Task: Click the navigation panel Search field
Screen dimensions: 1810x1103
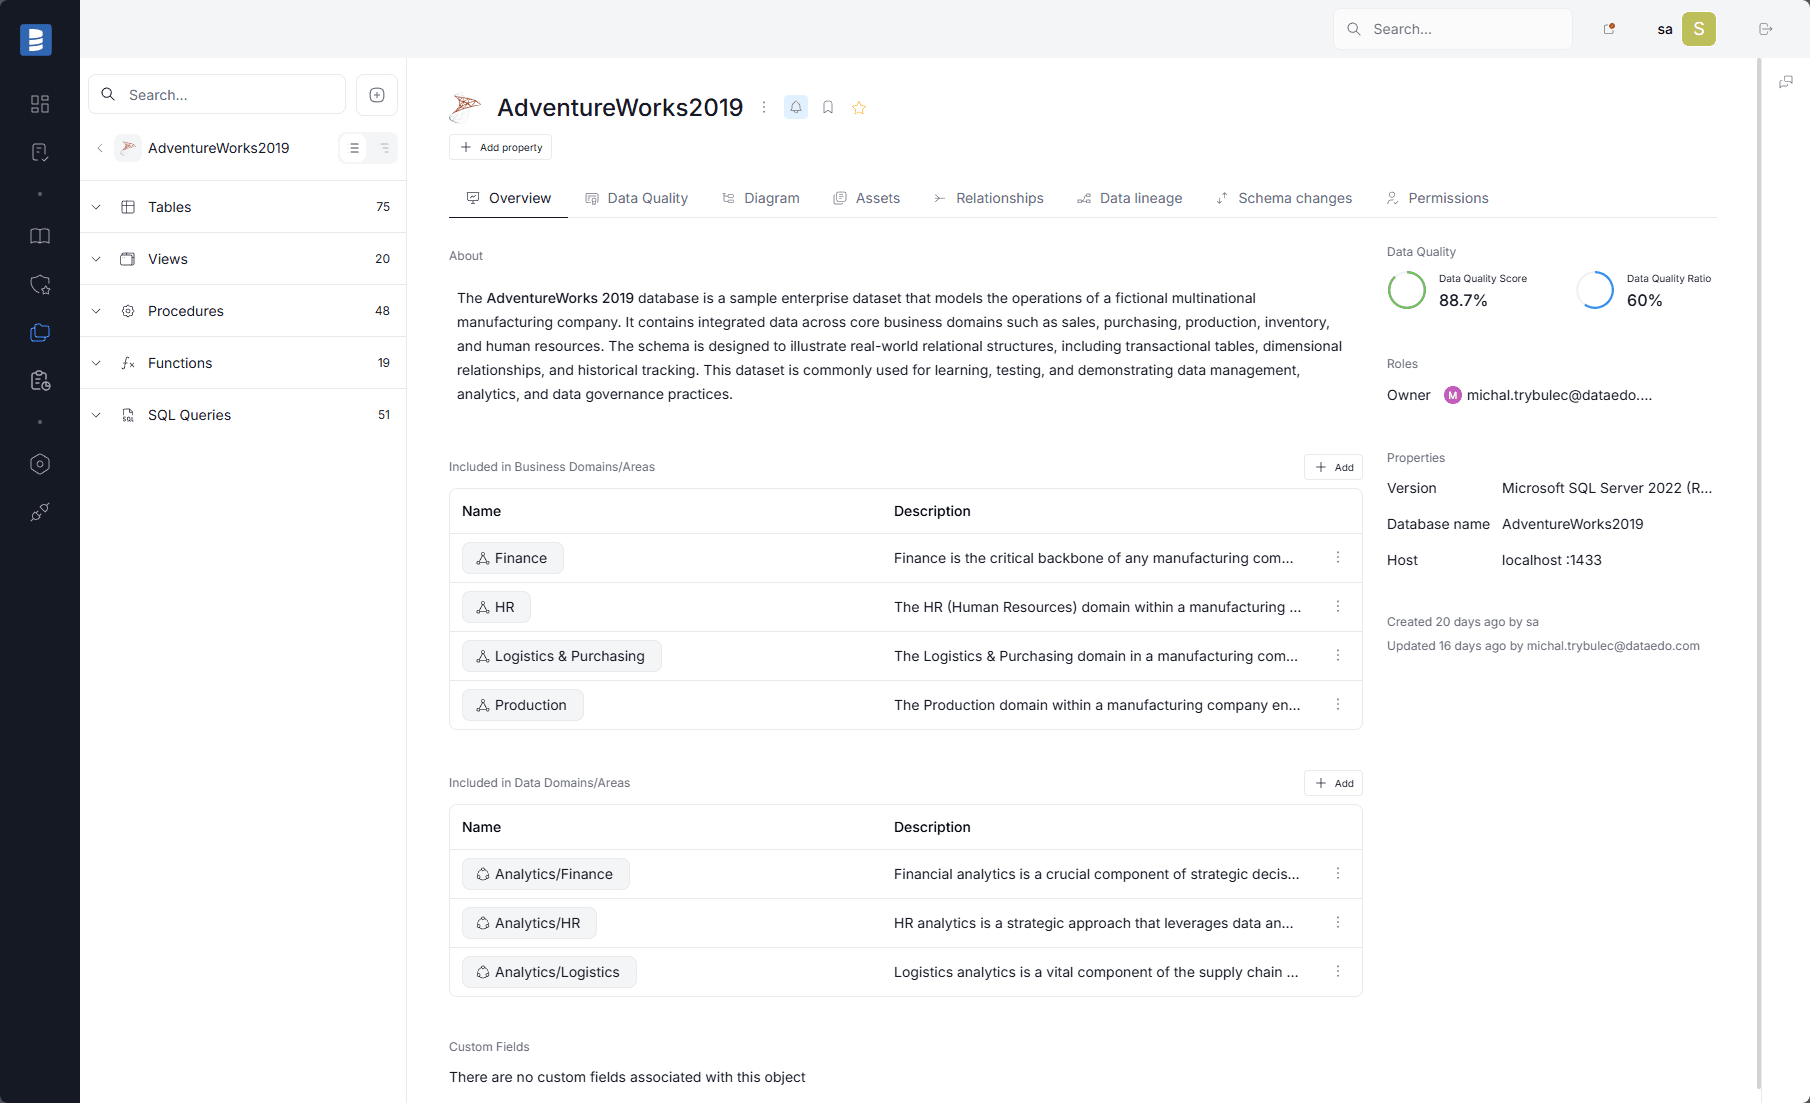Action: tap(217, 95)
